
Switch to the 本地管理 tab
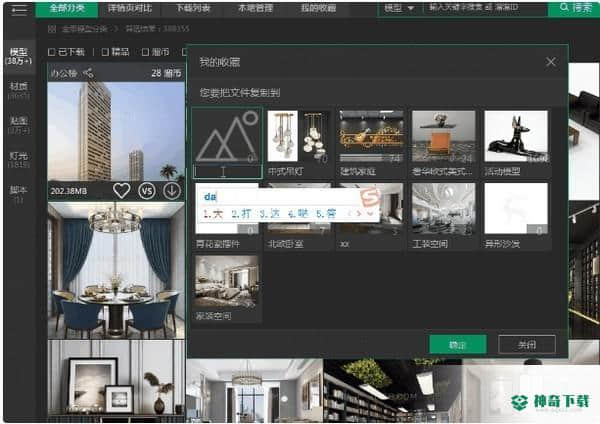pos(256,8)
